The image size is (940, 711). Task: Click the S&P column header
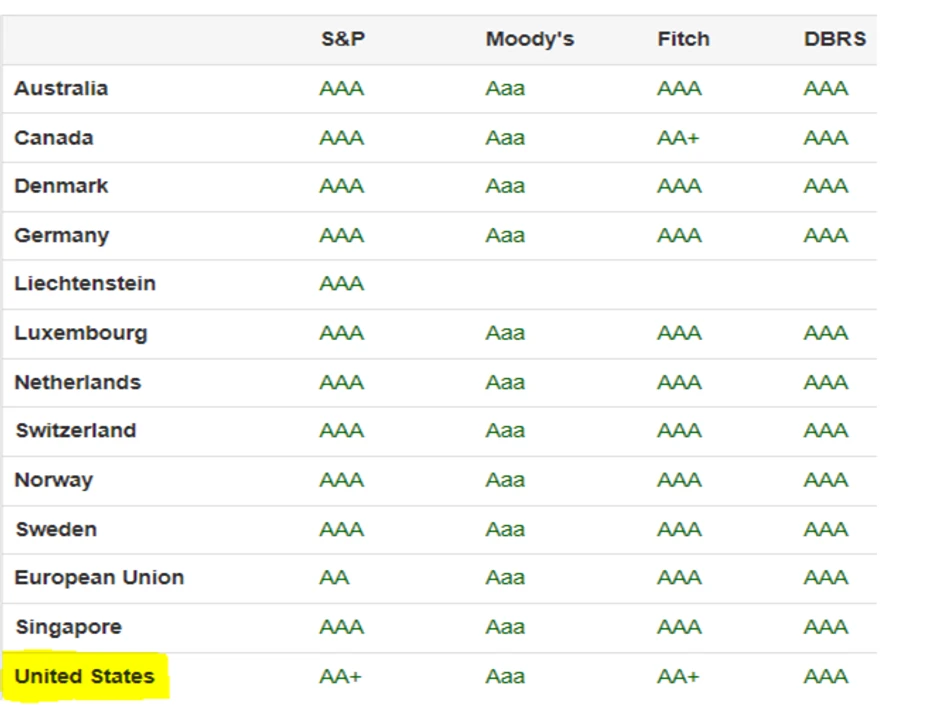tap(342, 40)
